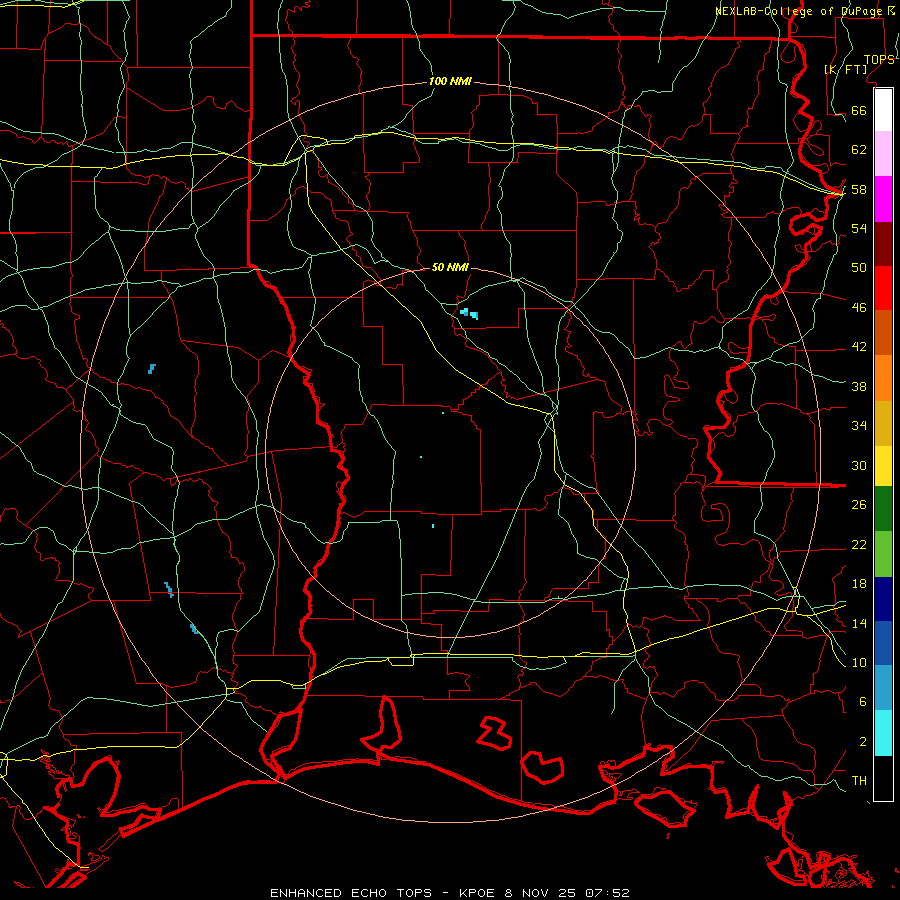Pick the cyan legend swatch

[883, 733]
